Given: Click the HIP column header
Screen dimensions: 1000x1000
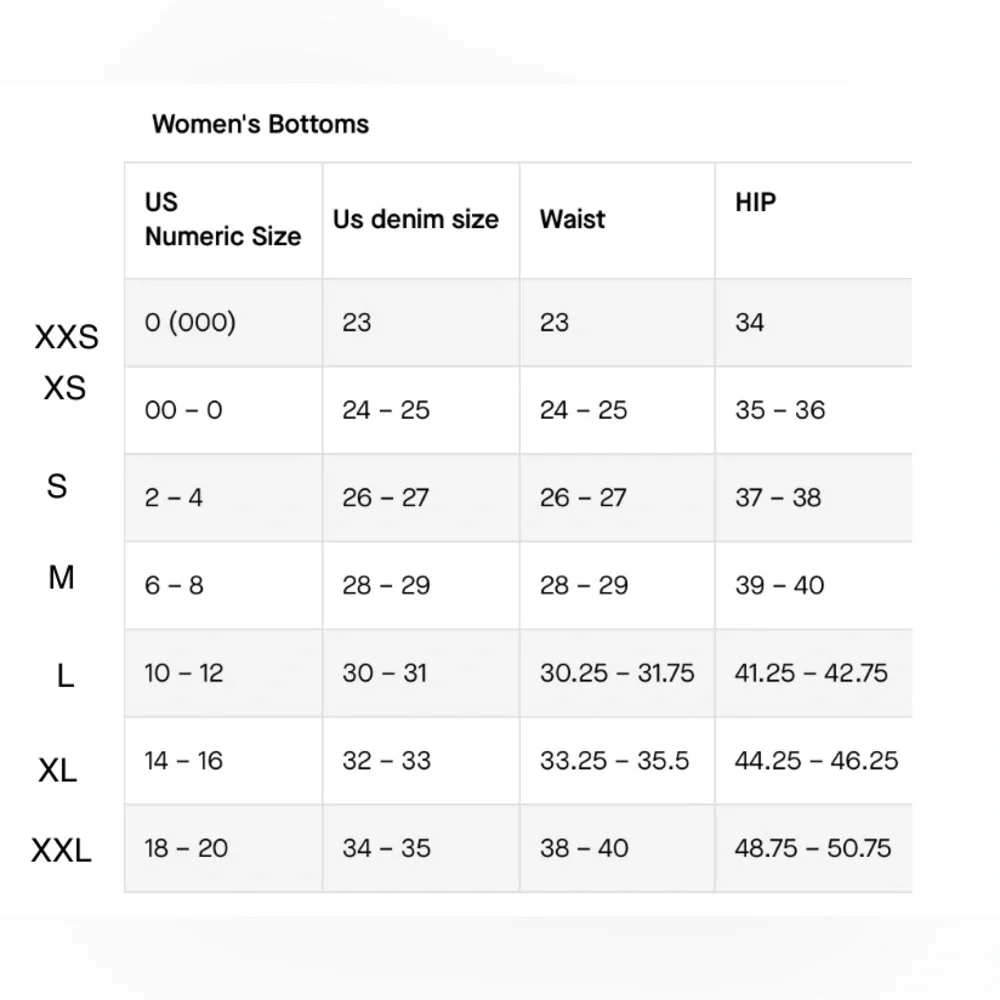Looking at the screenshot, I should click(x=756, y=202).
